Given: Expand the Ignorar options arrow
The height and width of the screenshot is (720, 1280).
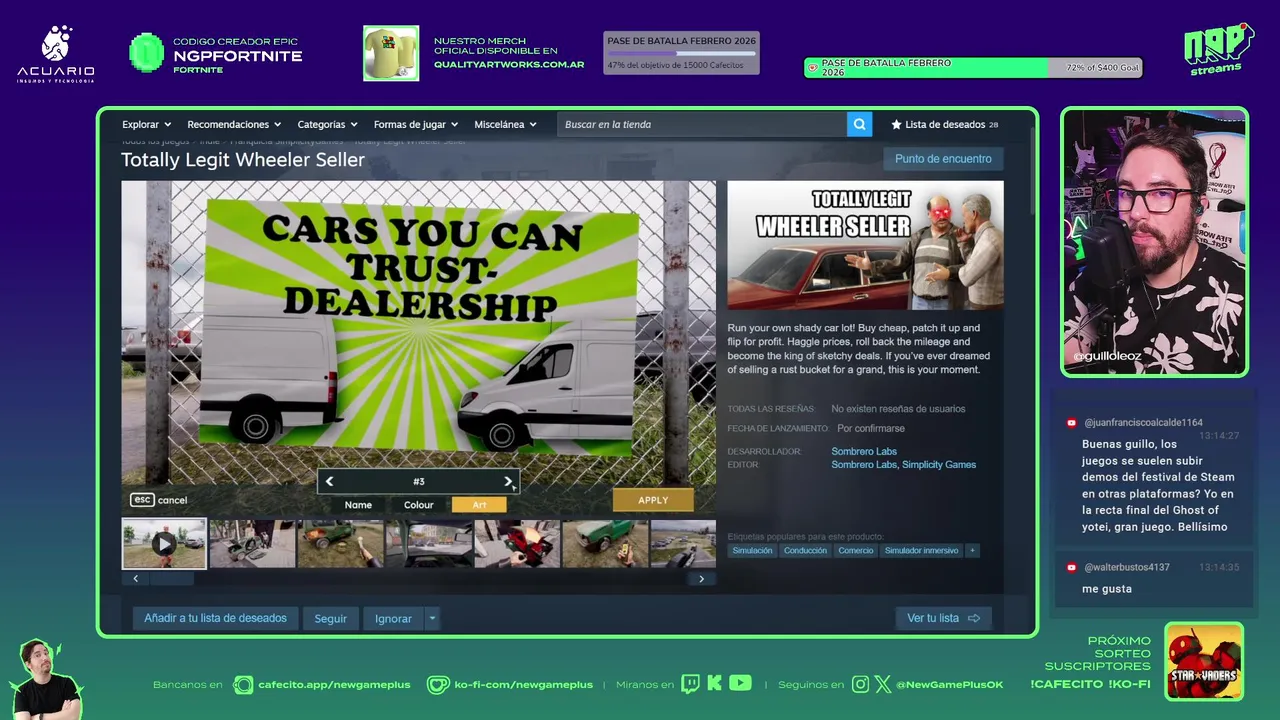Looking at the screenshot, I should click(x=432, y=618).
